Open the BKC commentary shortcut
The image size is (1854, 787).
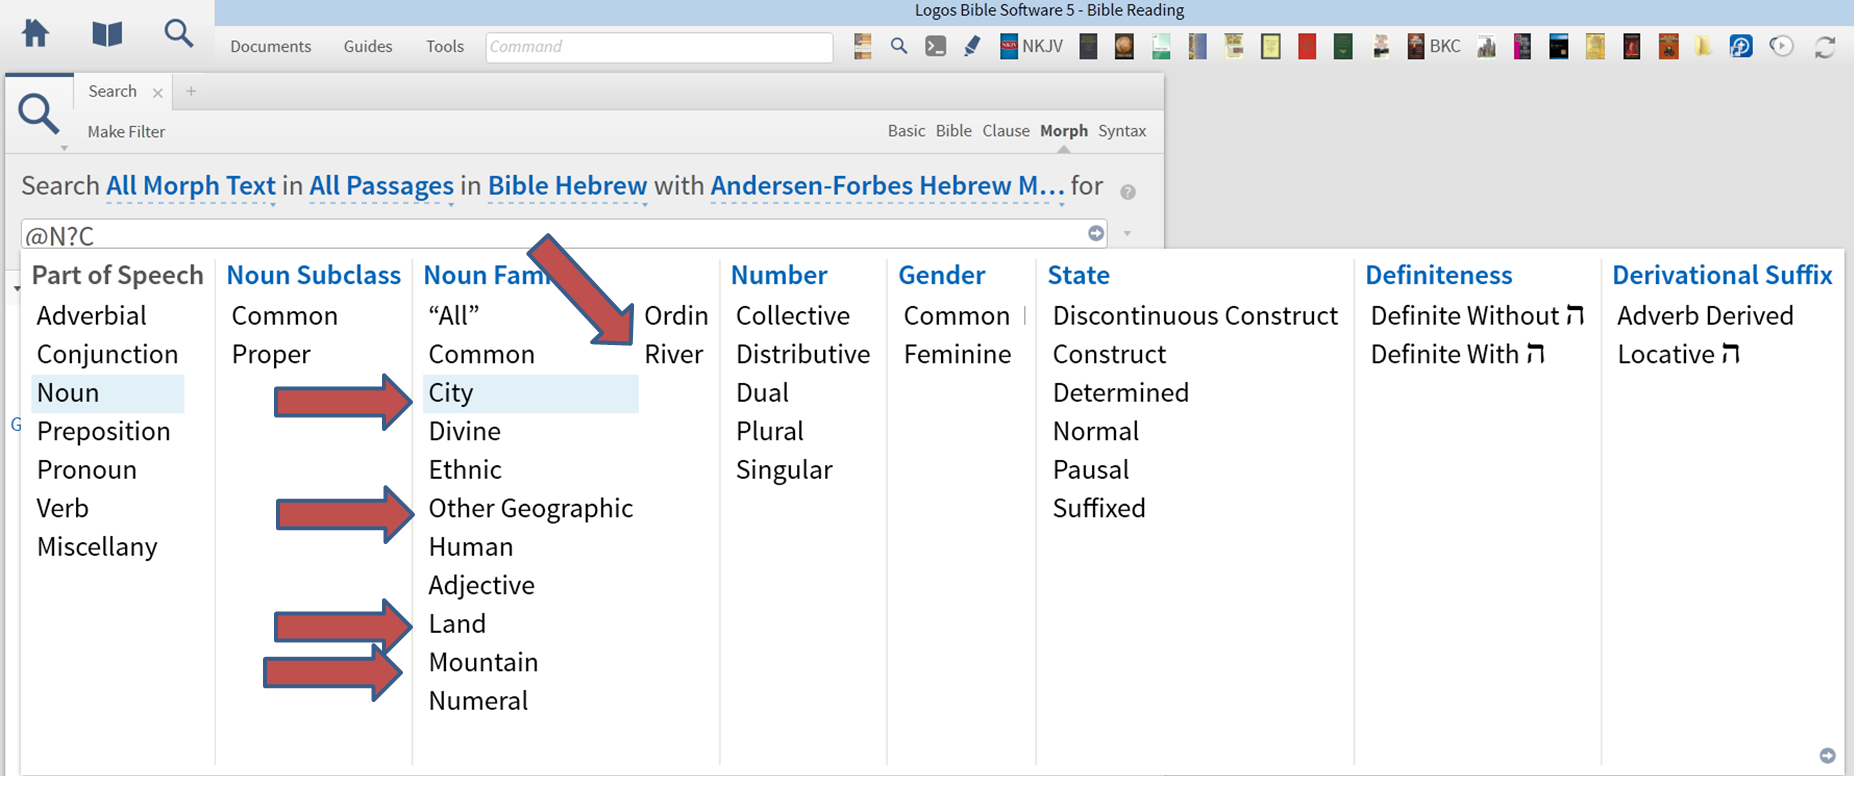[1434, 46]
